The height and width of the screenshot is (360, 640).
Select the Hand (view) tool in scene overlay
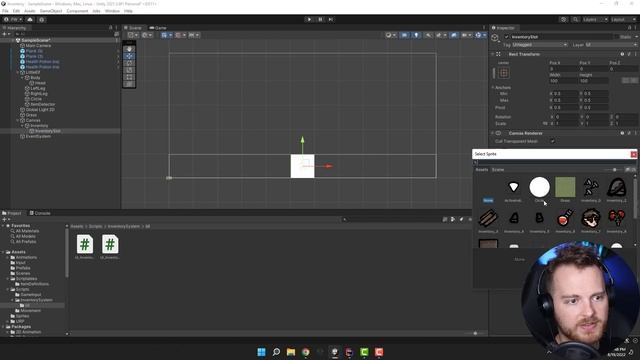(x=129, y=49)
